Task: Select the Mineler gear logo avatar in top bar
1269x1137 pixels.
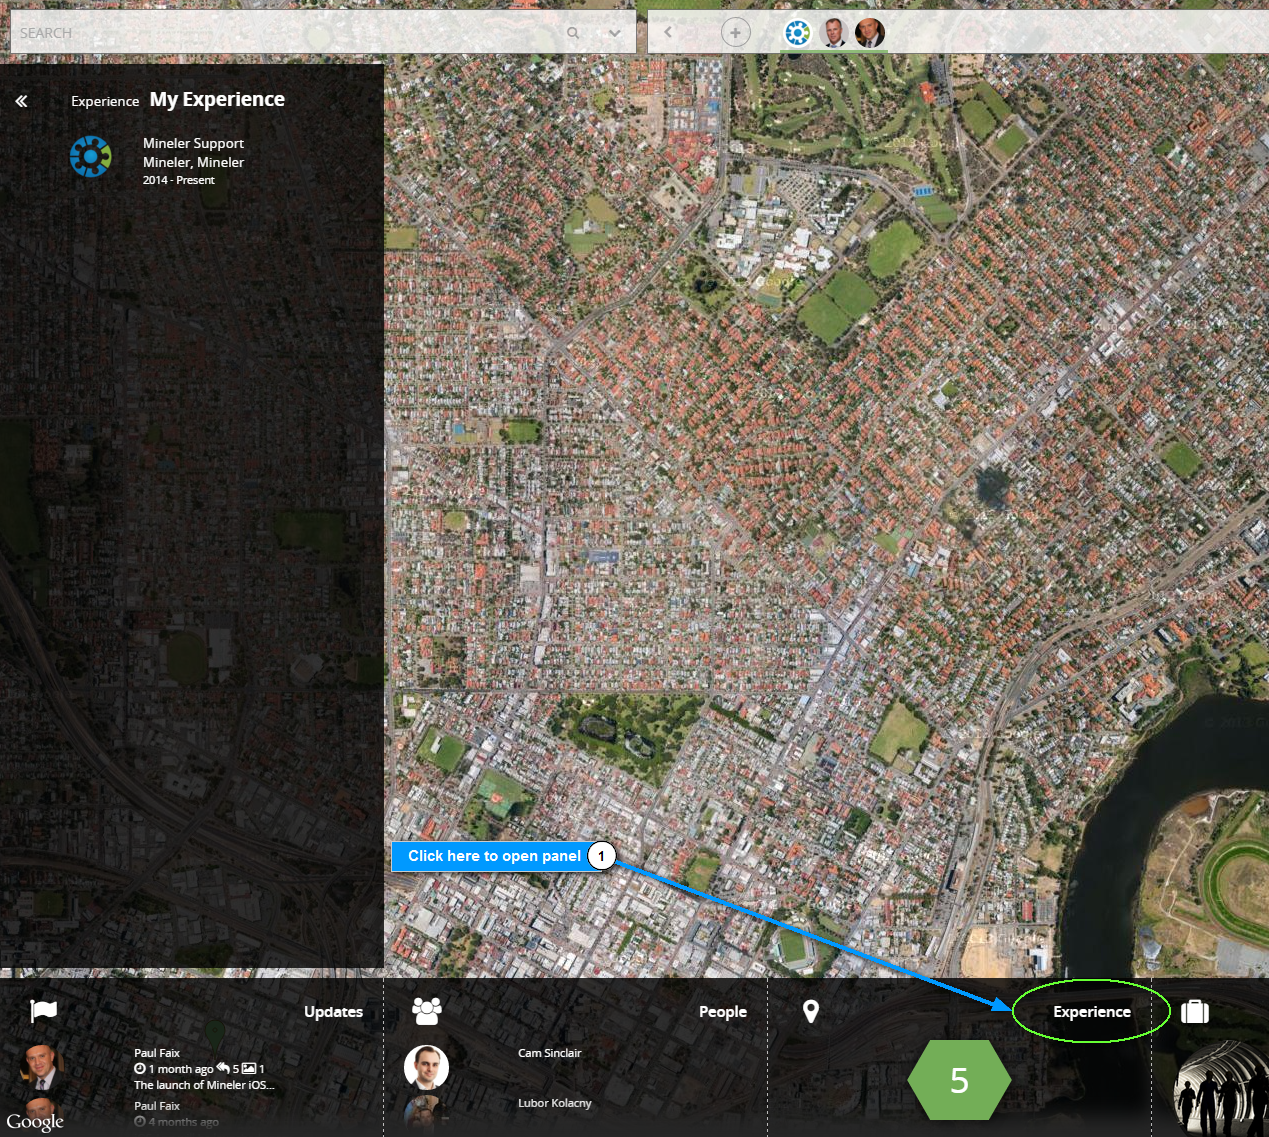Action: (x=797, y=33)
